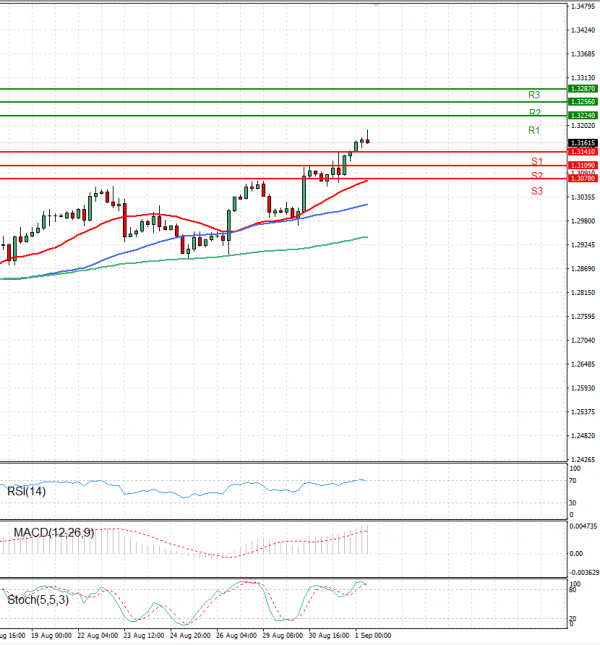600x645 pixels.
Task: Click the S2 support label
Action: pos(537,175)
